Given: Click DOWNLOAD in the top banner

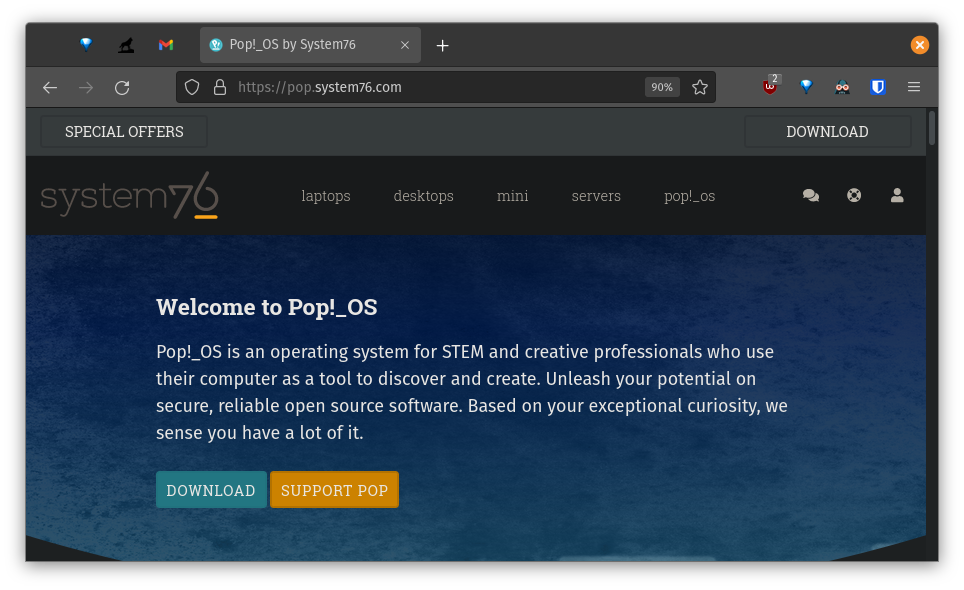Looking at the screenshot, I should (827, 132).
